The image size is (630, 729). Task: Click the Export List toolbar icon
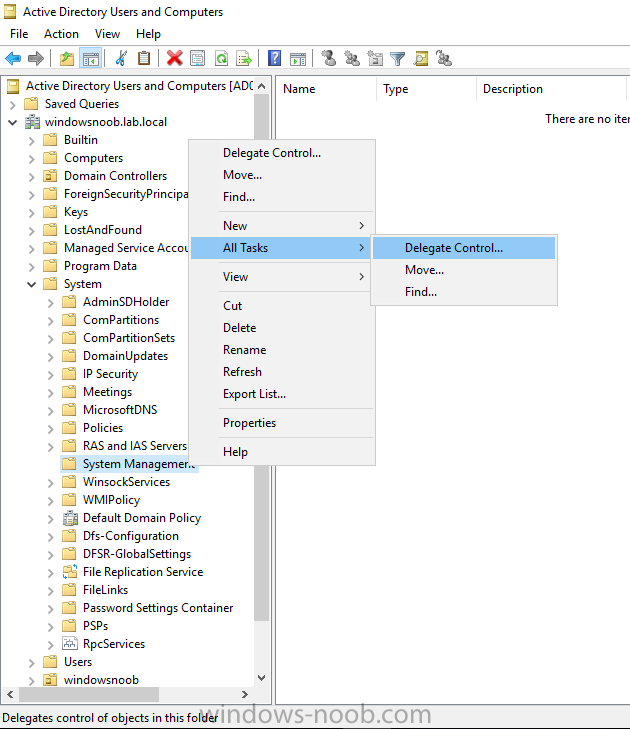pyautogui.click(x=244, y=59)
